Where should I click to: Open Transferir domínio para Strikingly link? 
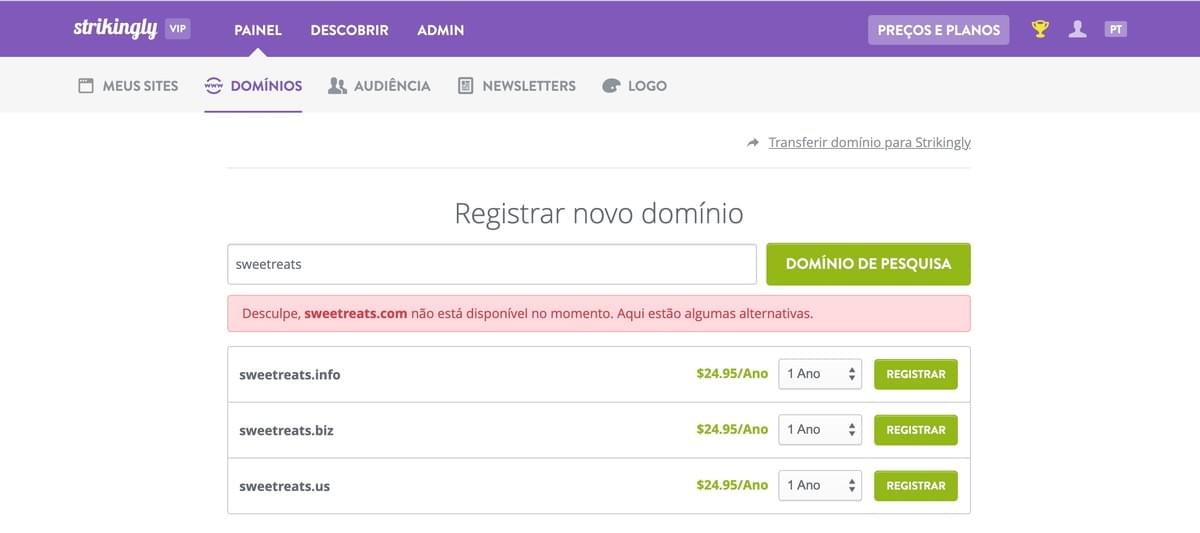click(x=869, y=143)
